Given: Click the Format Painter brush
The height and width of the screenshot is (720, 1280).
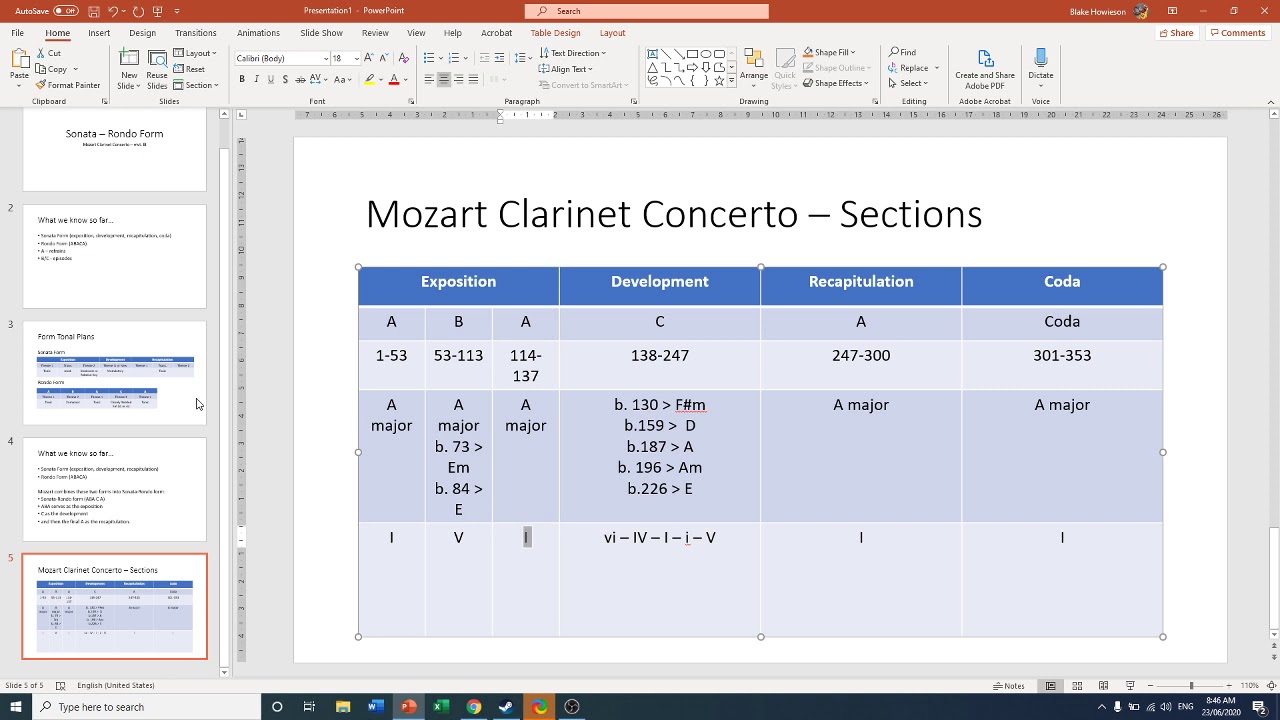Looking at the screenshot, I should [x=41, y=85].
